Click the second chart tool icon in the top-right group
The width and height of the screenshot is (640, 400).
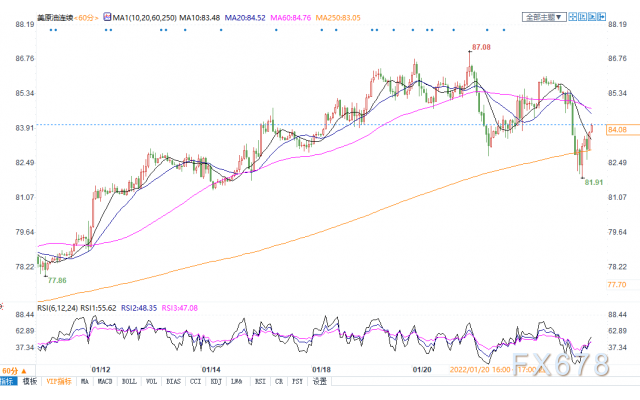(x=582, y=17)
